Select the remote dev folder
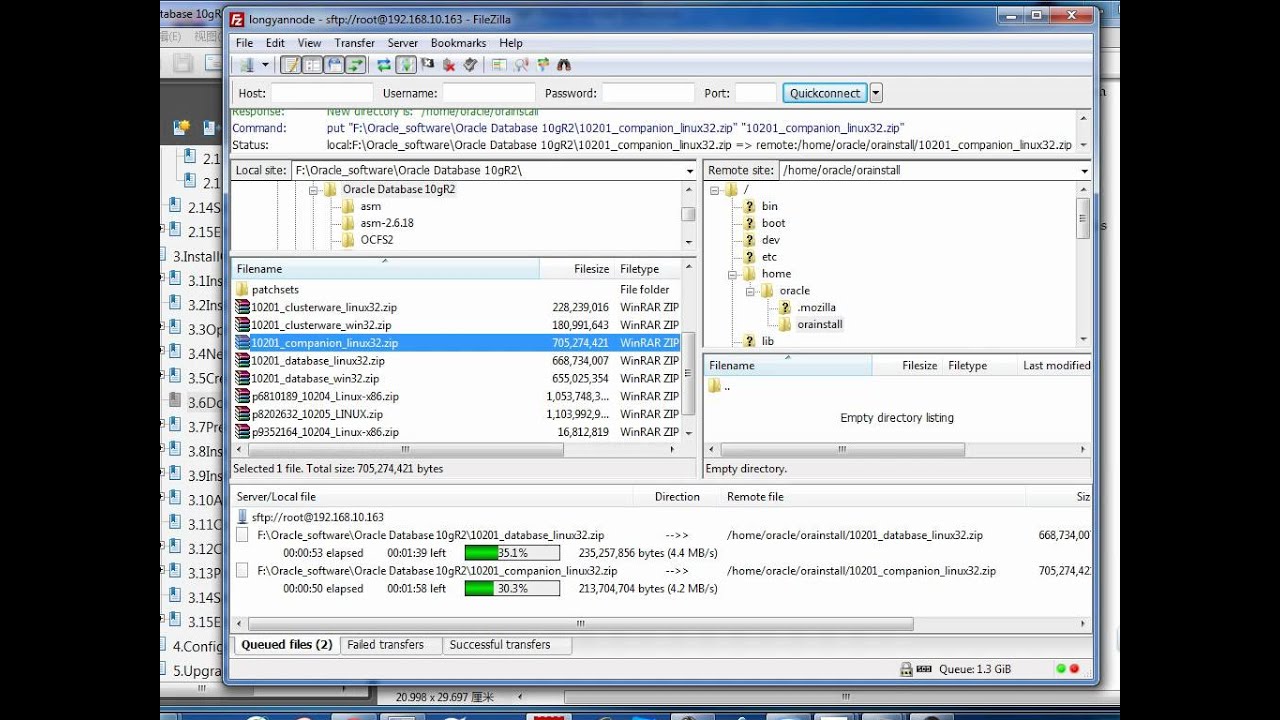 pos(770,240)
